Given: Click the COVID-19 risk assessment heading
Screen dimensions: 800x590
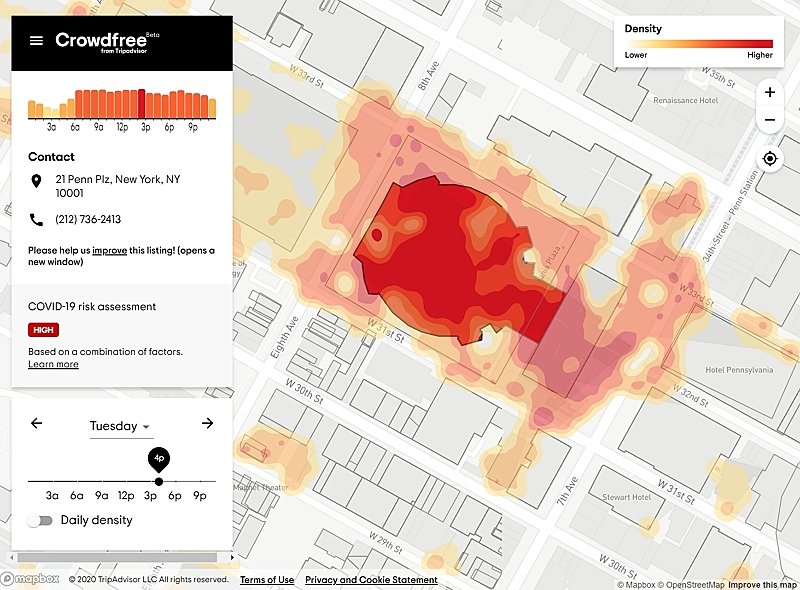Looking at the screenshot, I should (x=92, y=307).
